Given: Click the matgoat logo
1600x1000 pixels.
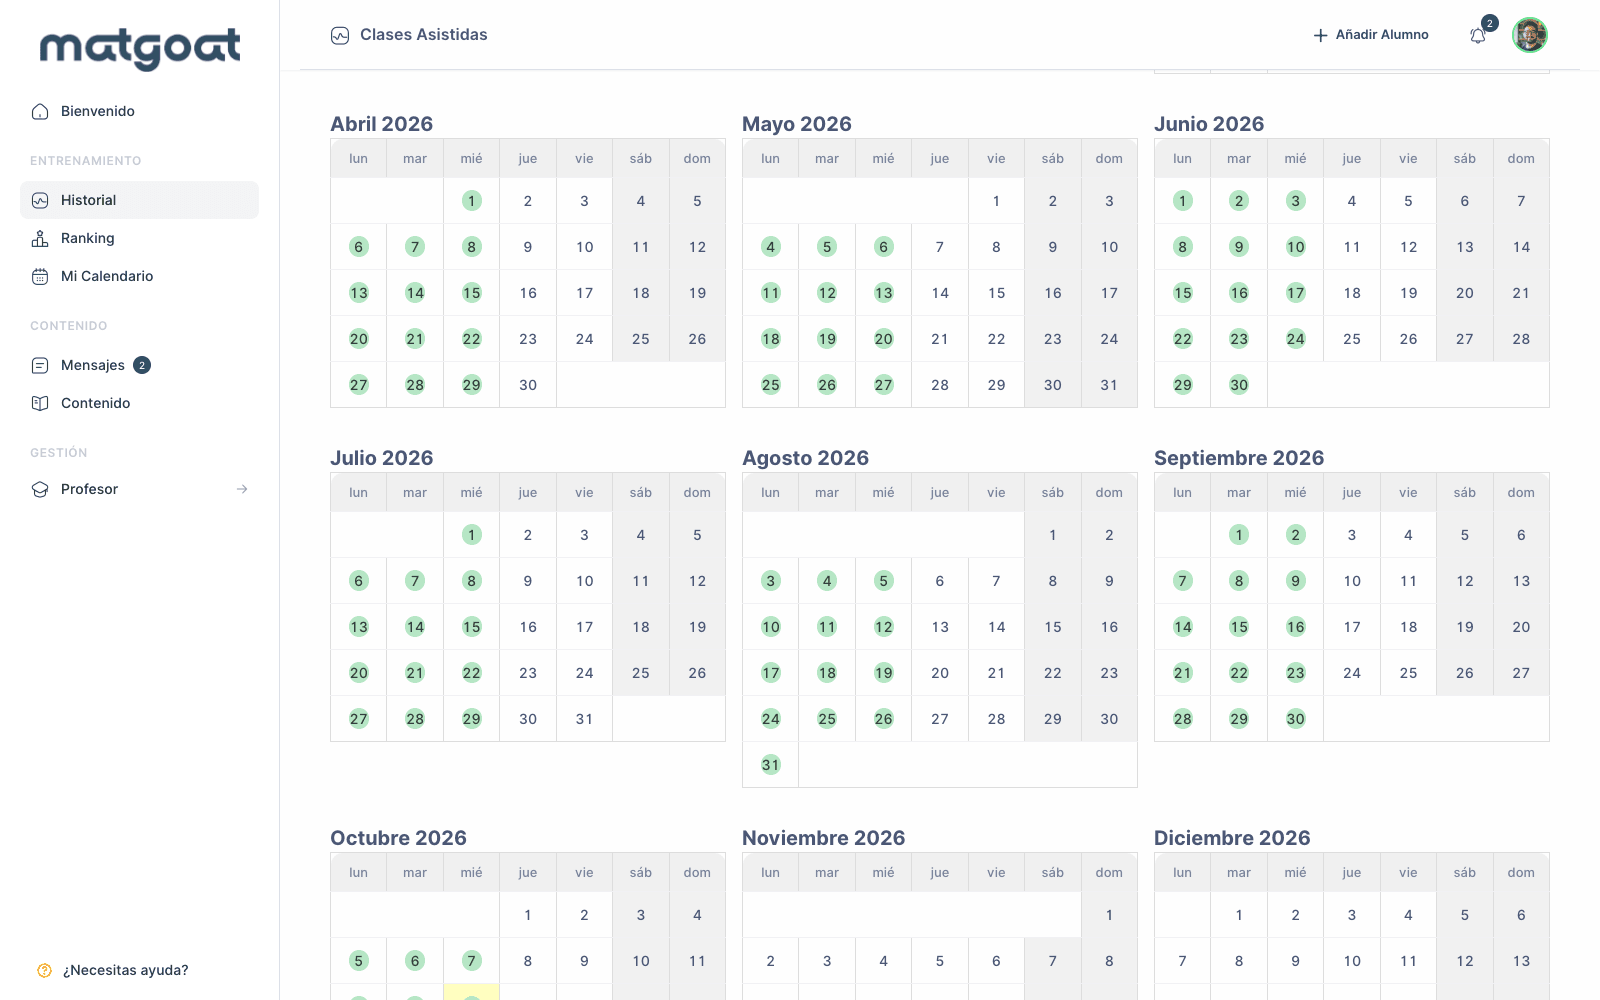Looking at the screenshot, I should (140, 49).
